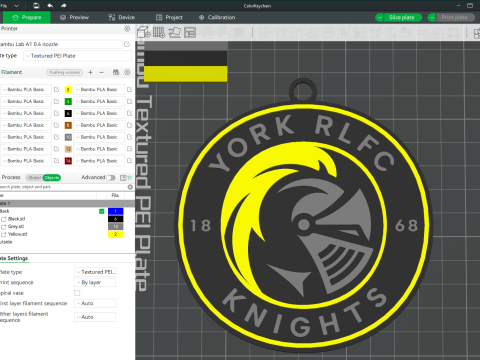Viewport: 480px width, 360px height.
Task: Click green filament 4 color swatch
Action: coord(68,101)
